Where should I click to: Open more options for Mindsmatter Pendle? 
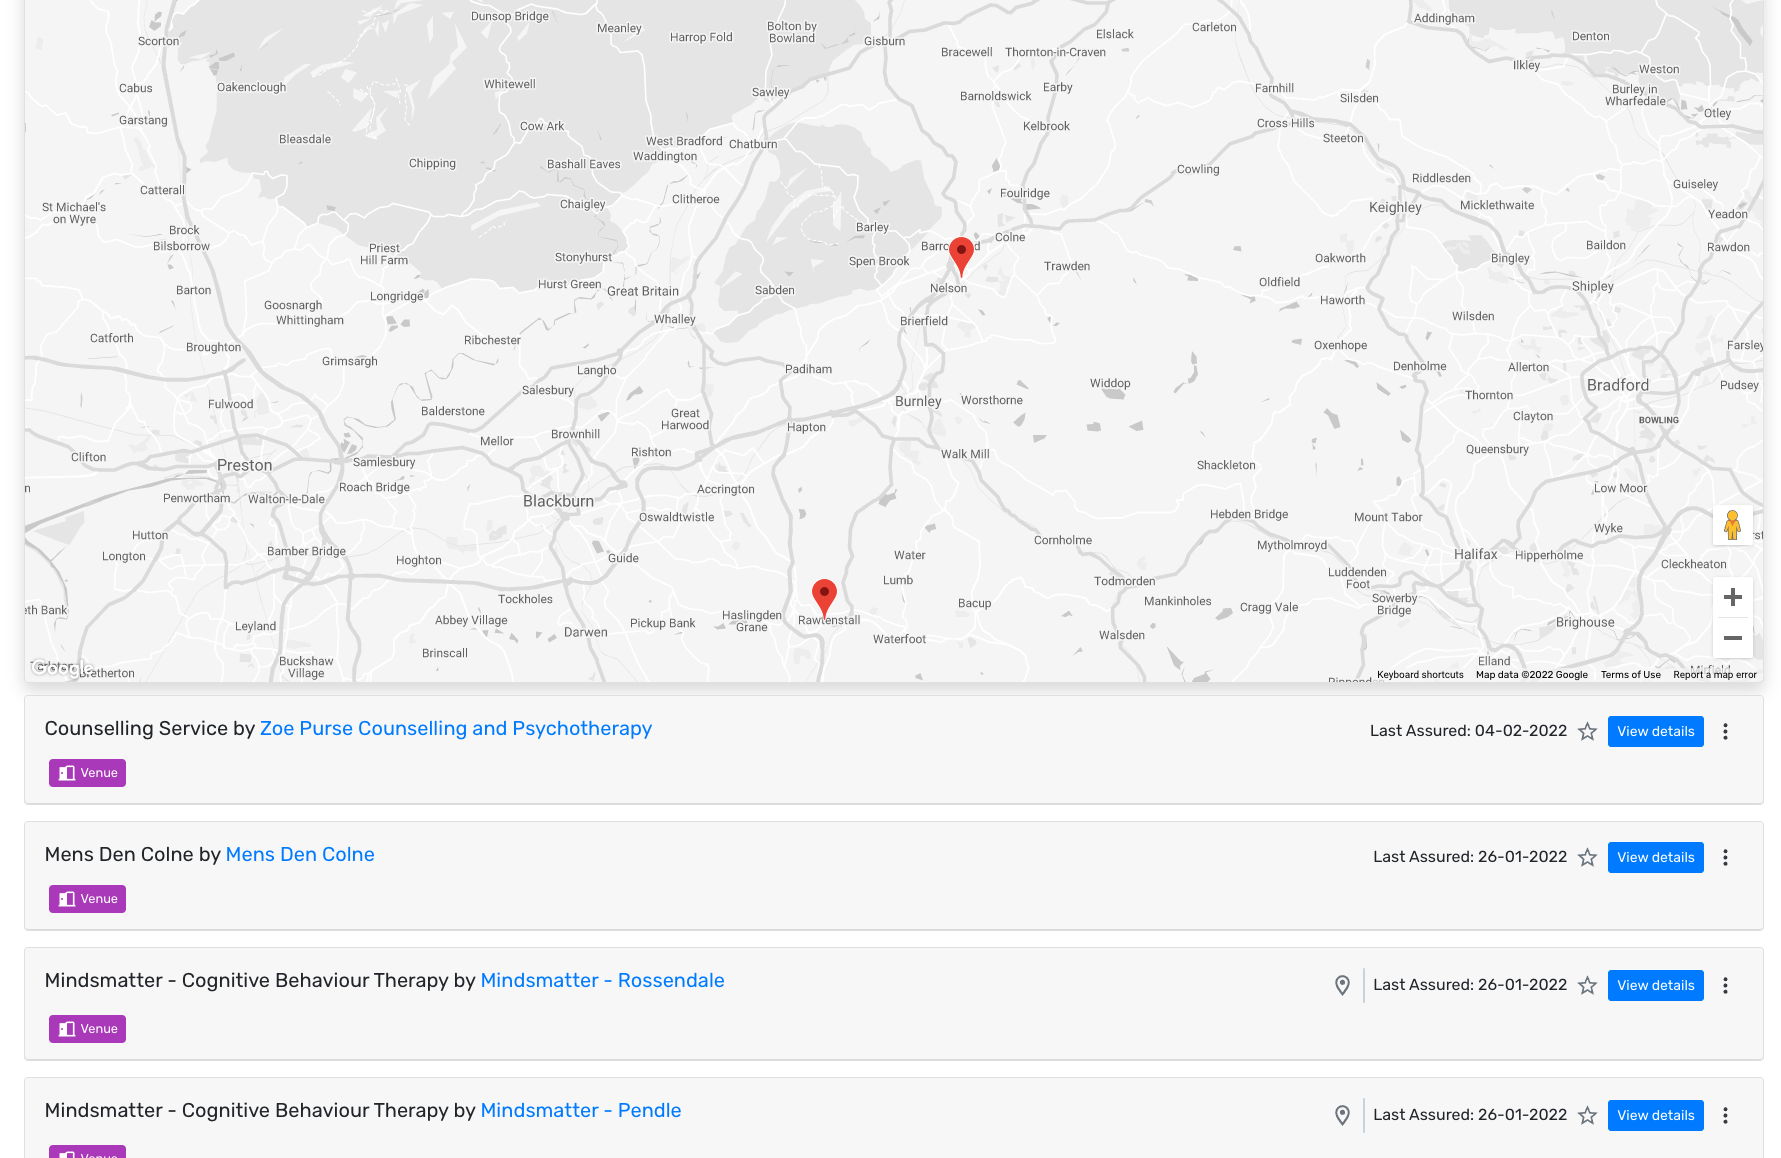coord(1725,1115)
